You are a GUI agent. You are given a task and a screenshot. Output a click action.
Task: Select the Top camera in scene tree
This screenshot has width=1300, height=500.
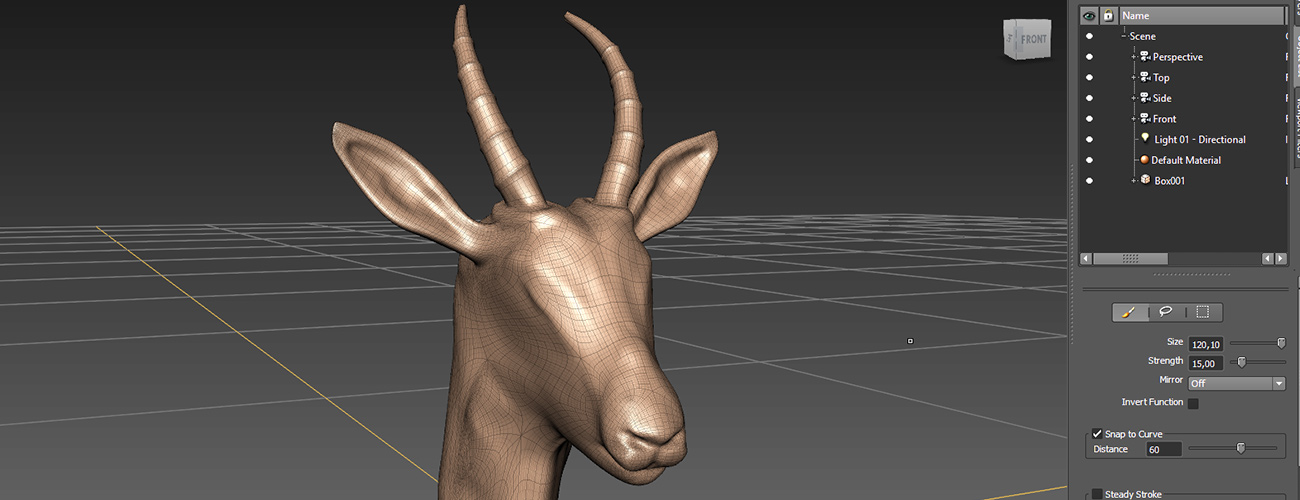click(1160, 78)
